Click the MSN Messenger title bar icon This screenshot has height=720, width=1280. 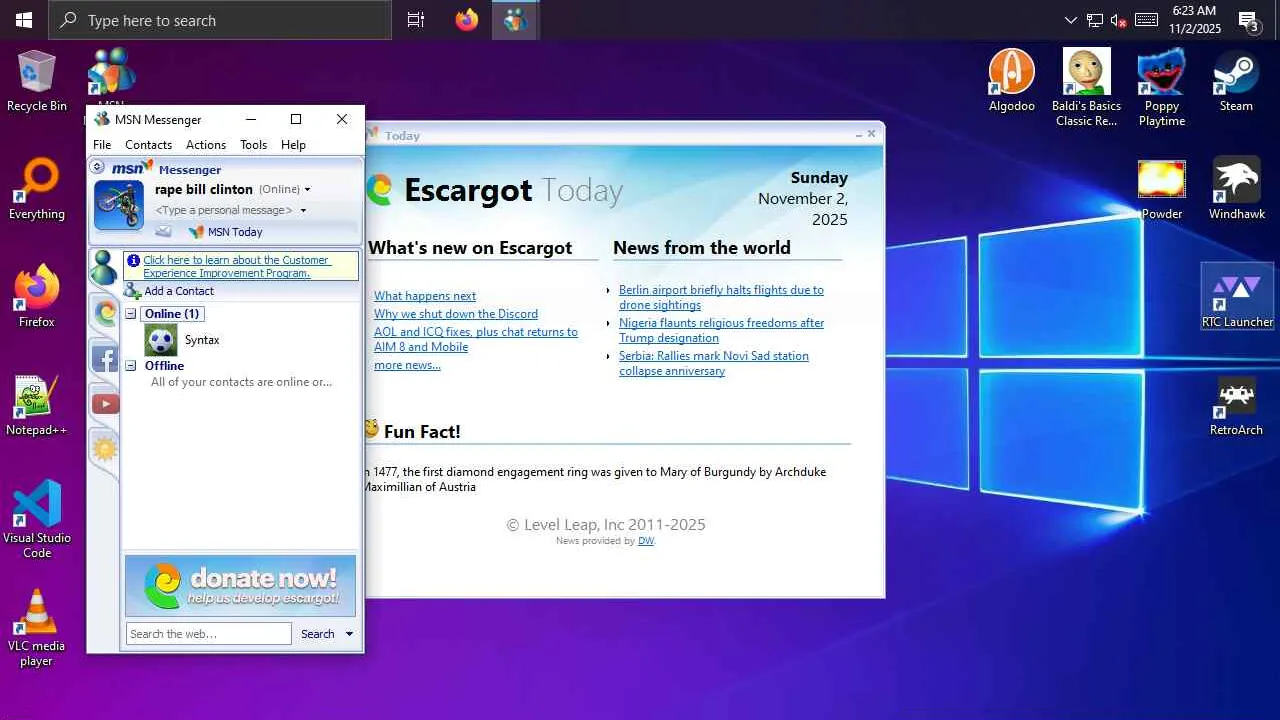102,120
